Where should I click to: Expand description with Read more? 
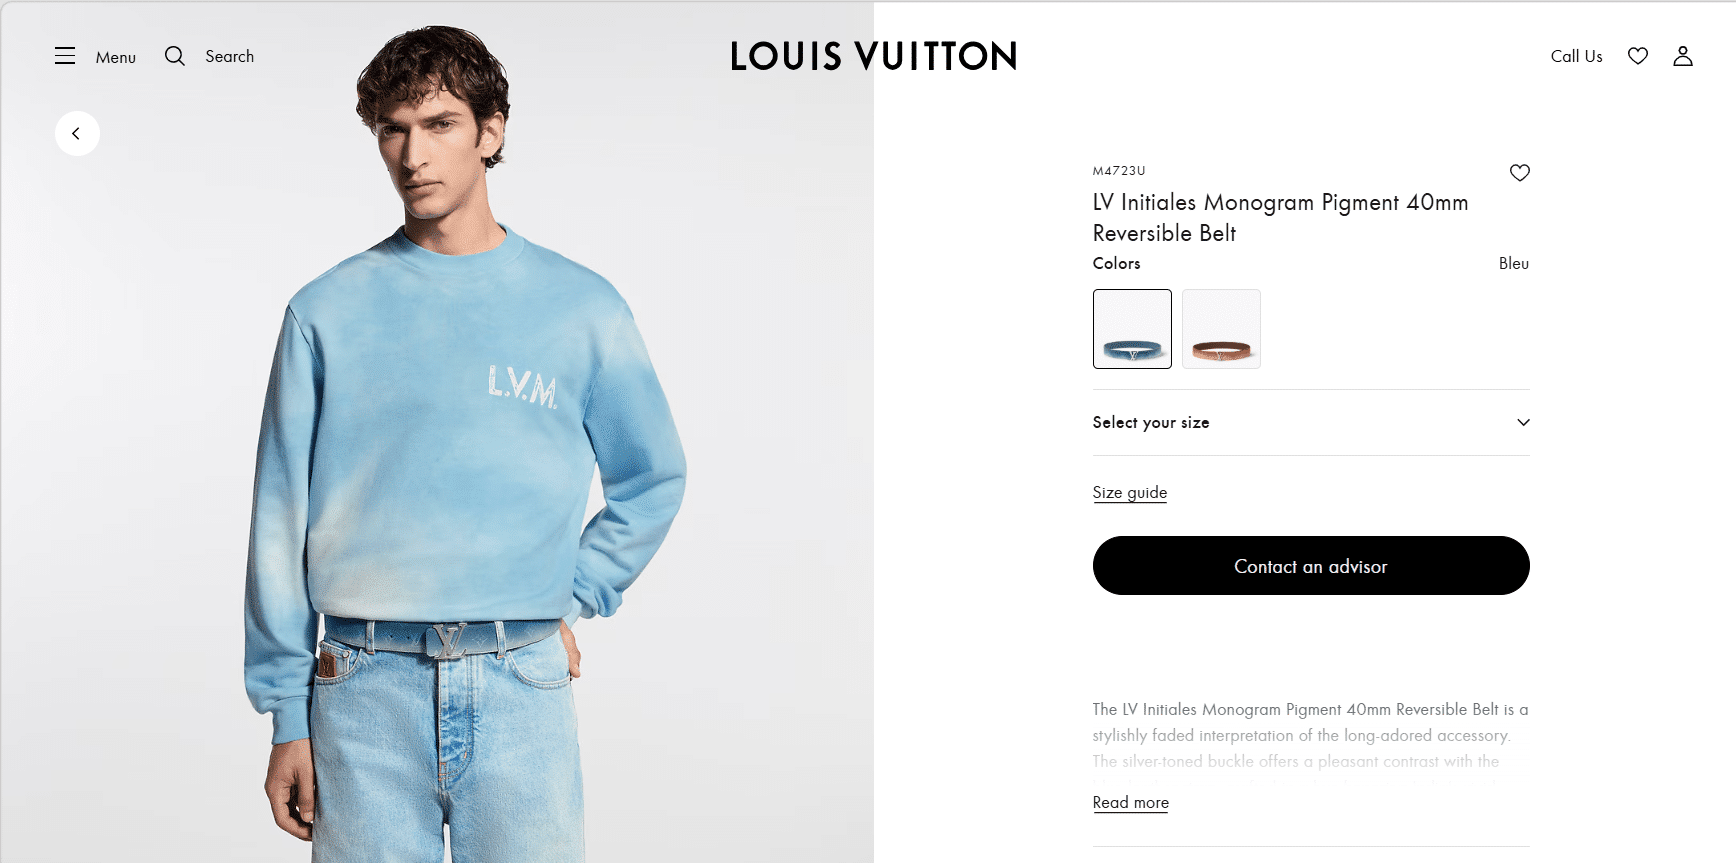[x=1131, y=802]
